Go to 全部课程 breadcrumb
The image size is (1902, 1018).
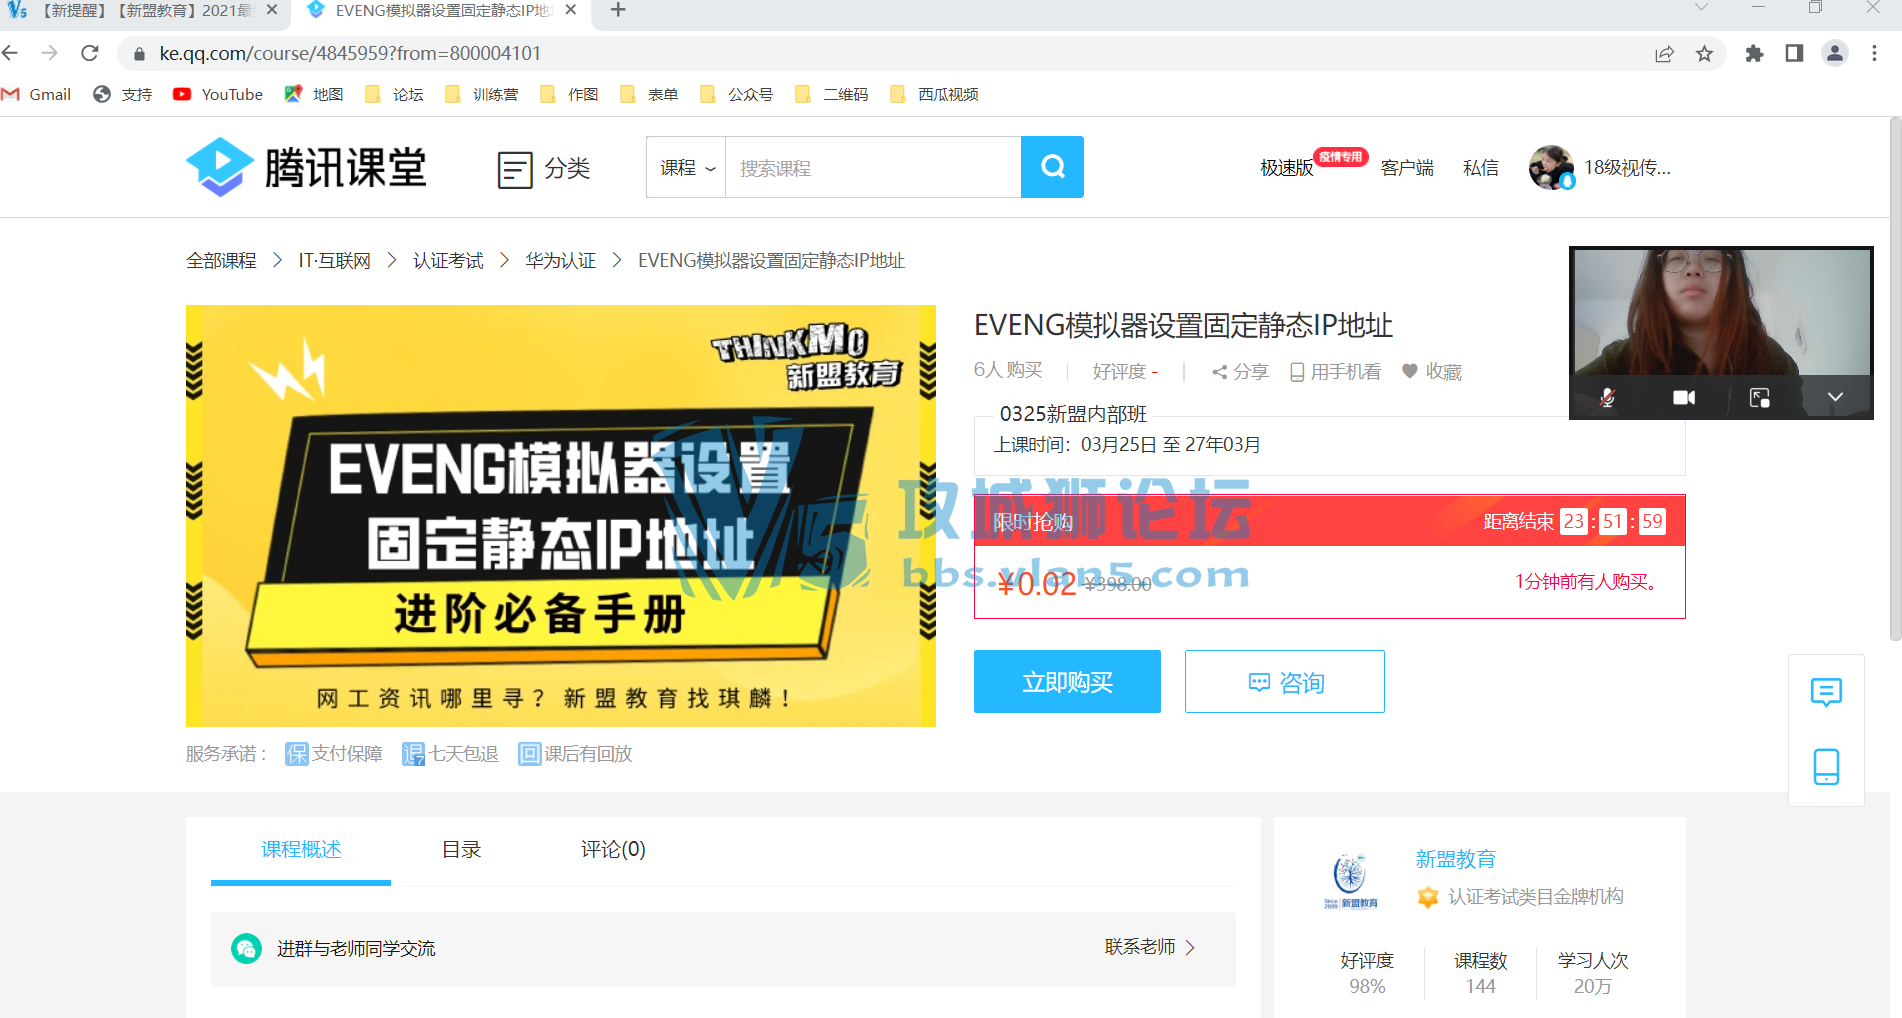tap(221, 261)
